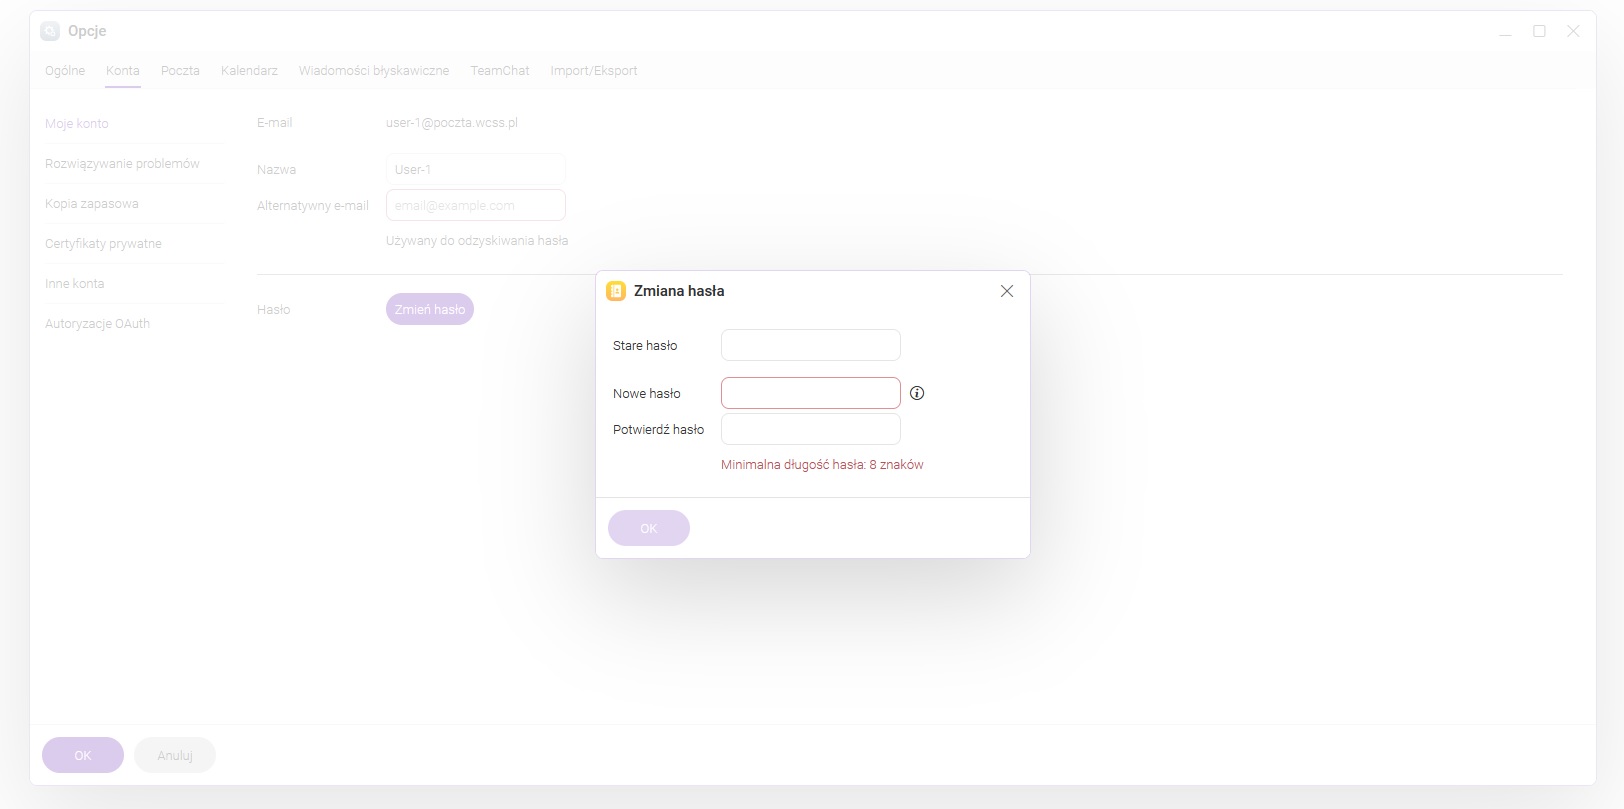Screen dimensions: 1624x809
Task: Open Rozwiązywanie problemów in sidebar
Action: (122, 163)
